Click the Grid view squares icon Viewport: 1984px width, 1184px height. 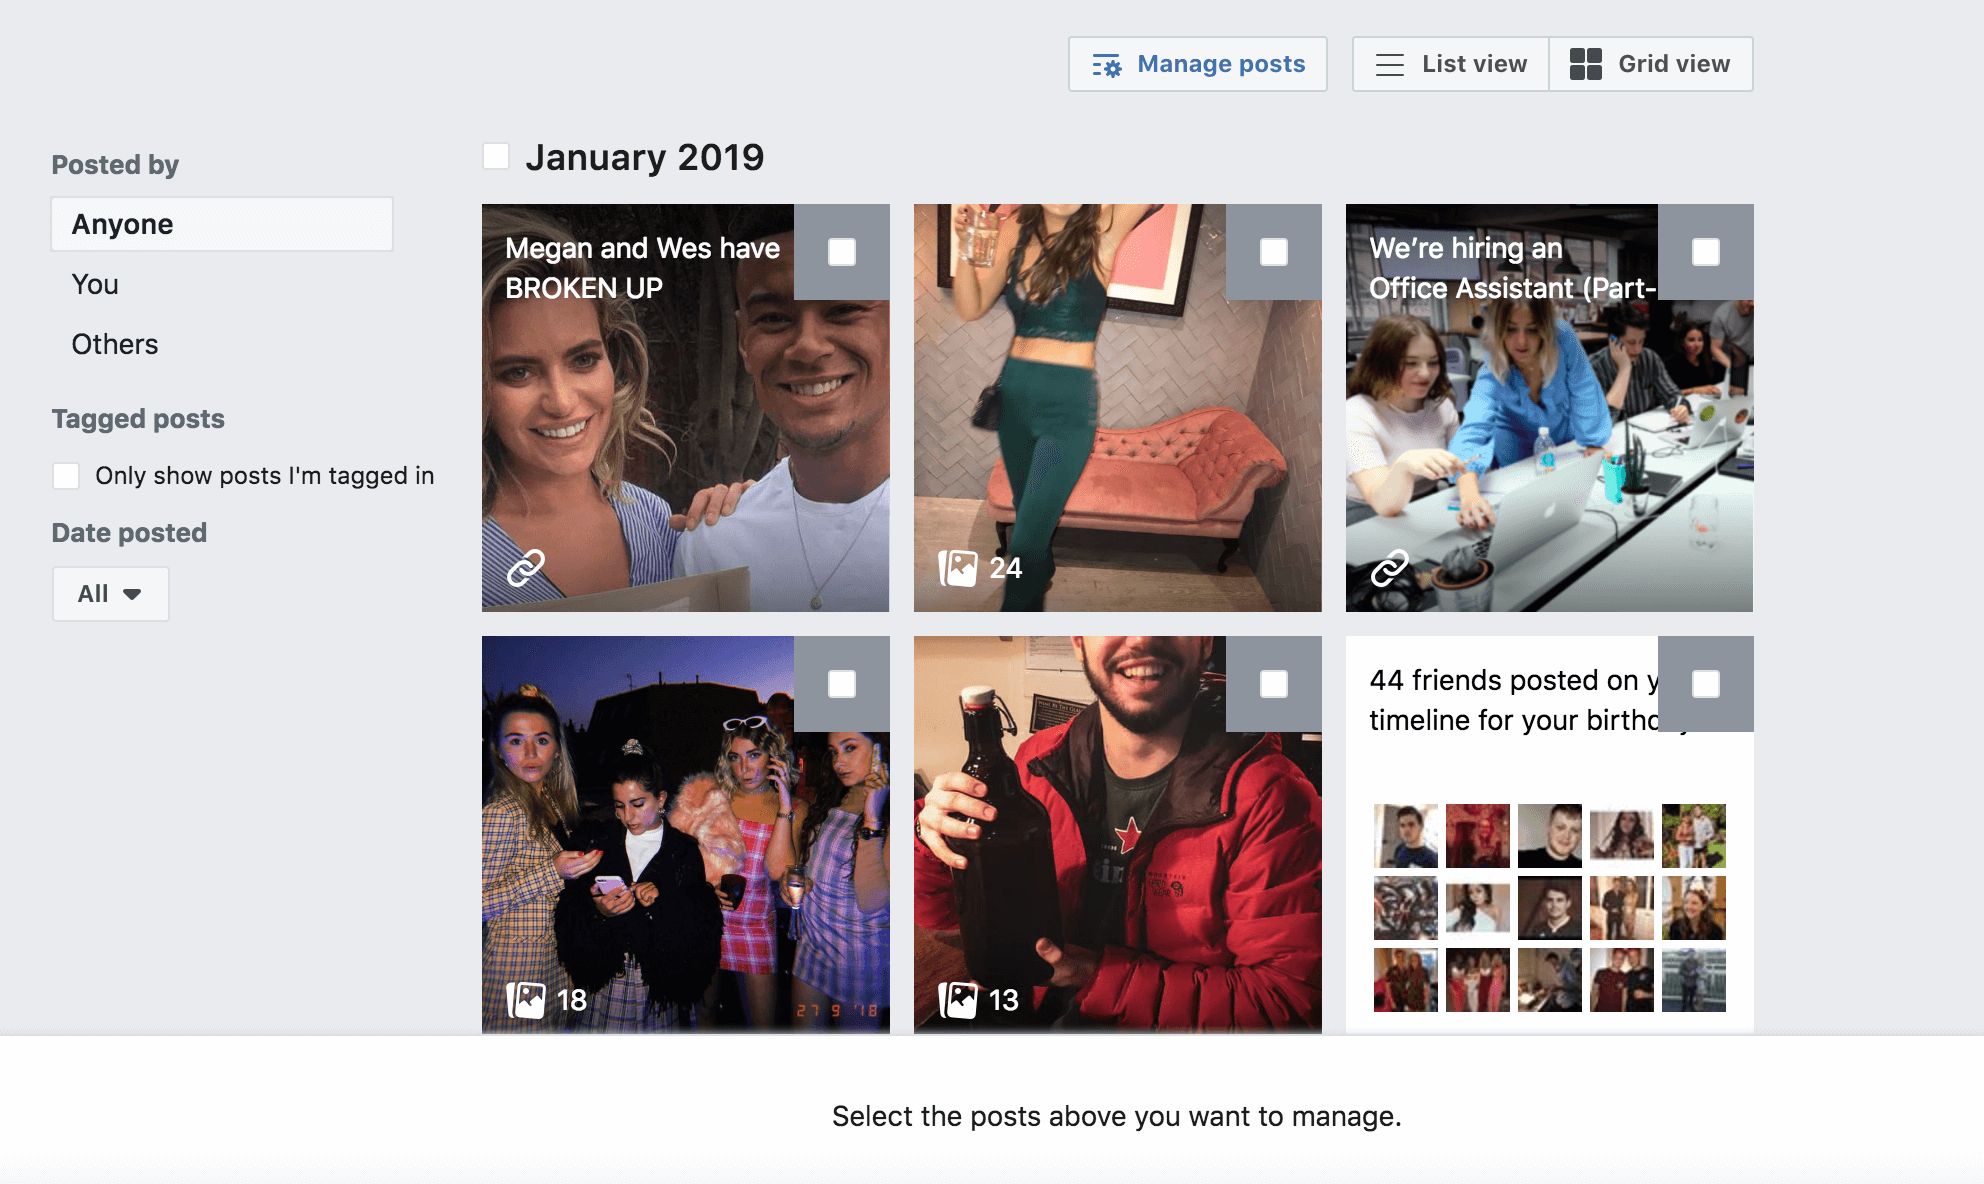[1585, 64]
